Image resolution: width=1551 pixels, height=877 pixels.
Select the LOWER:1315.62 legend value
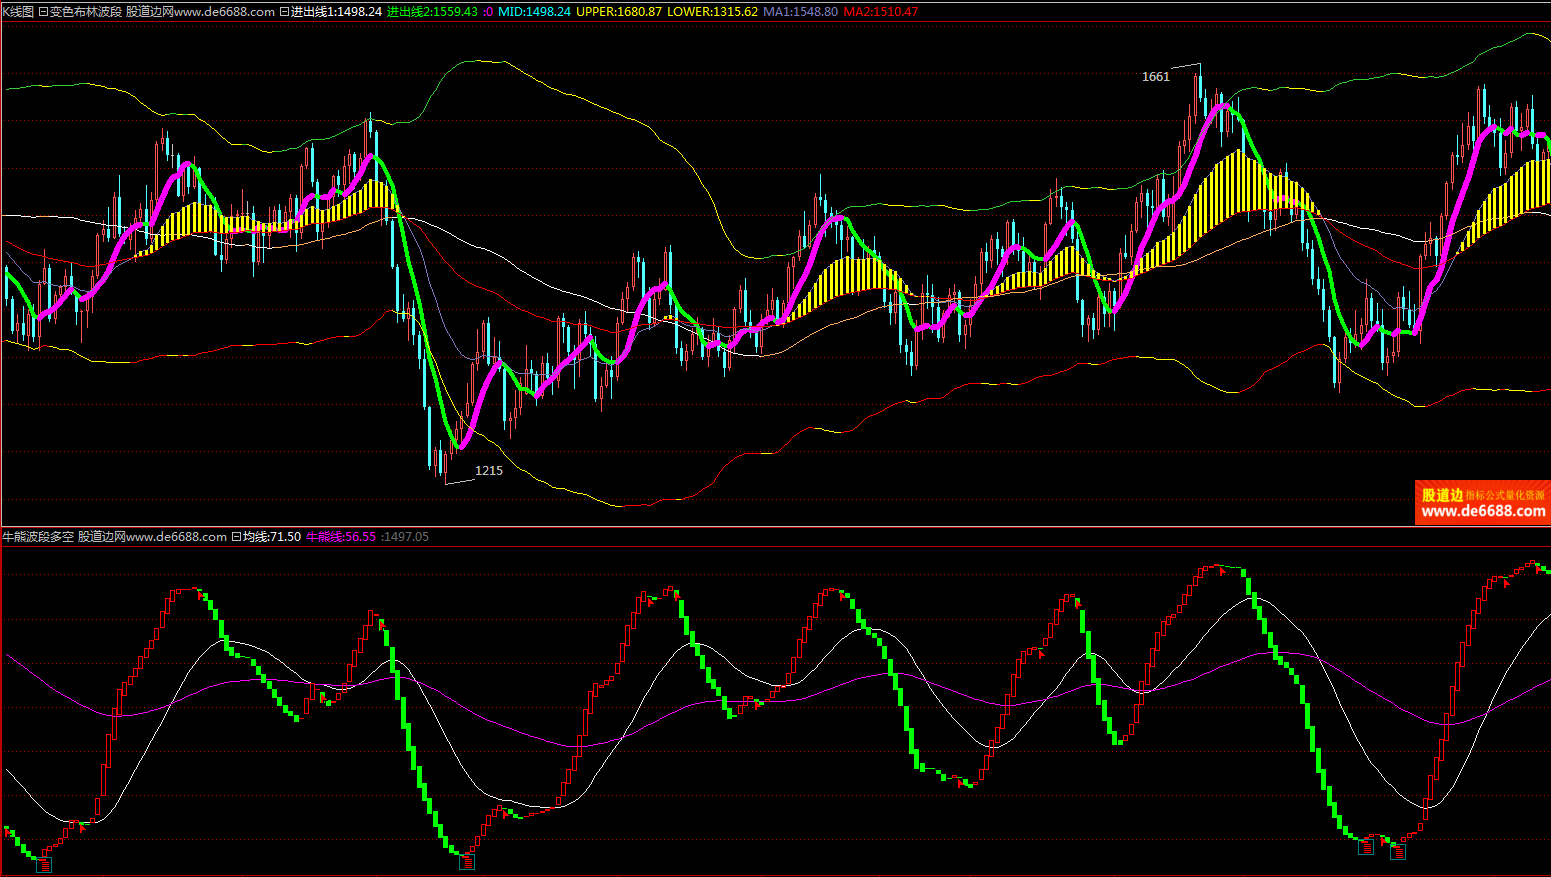click(x=712, y=12)
